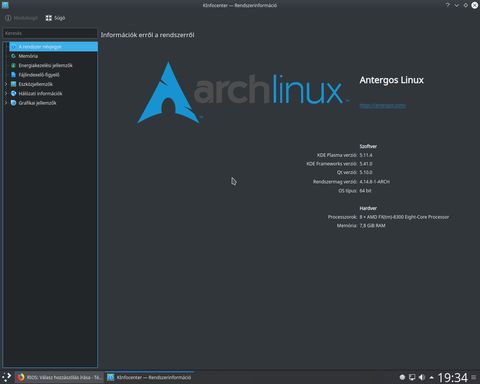Open the application launcher in the panel
Viewport: 480px width, 384px height.
6,377
